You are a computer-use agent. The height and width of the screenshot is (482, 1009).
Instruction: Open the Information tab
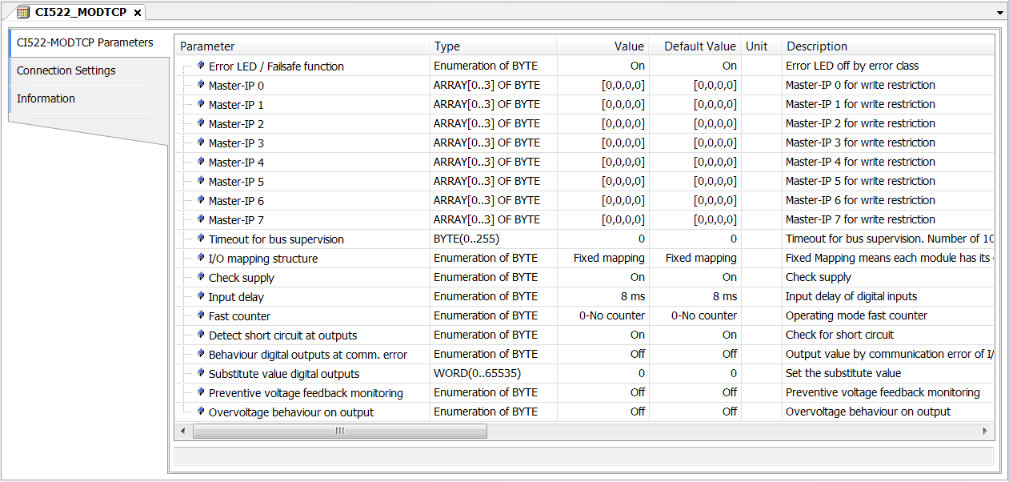(x=46, y=99)
